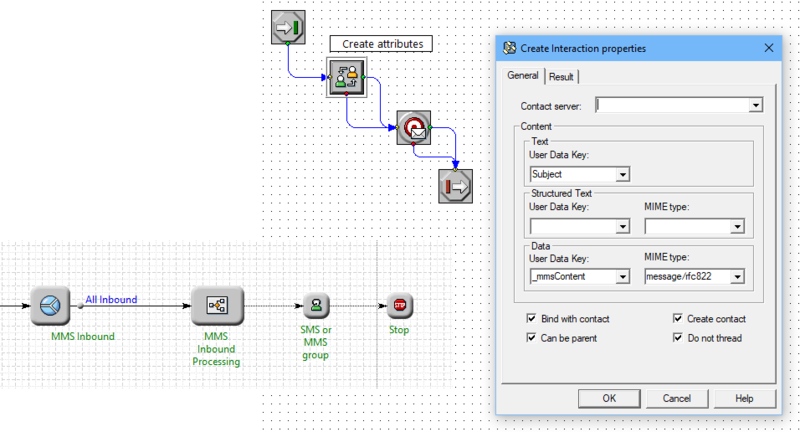800x432 pixels.
Task: Expand the Contact server dropdown
Action: point(756,104)
